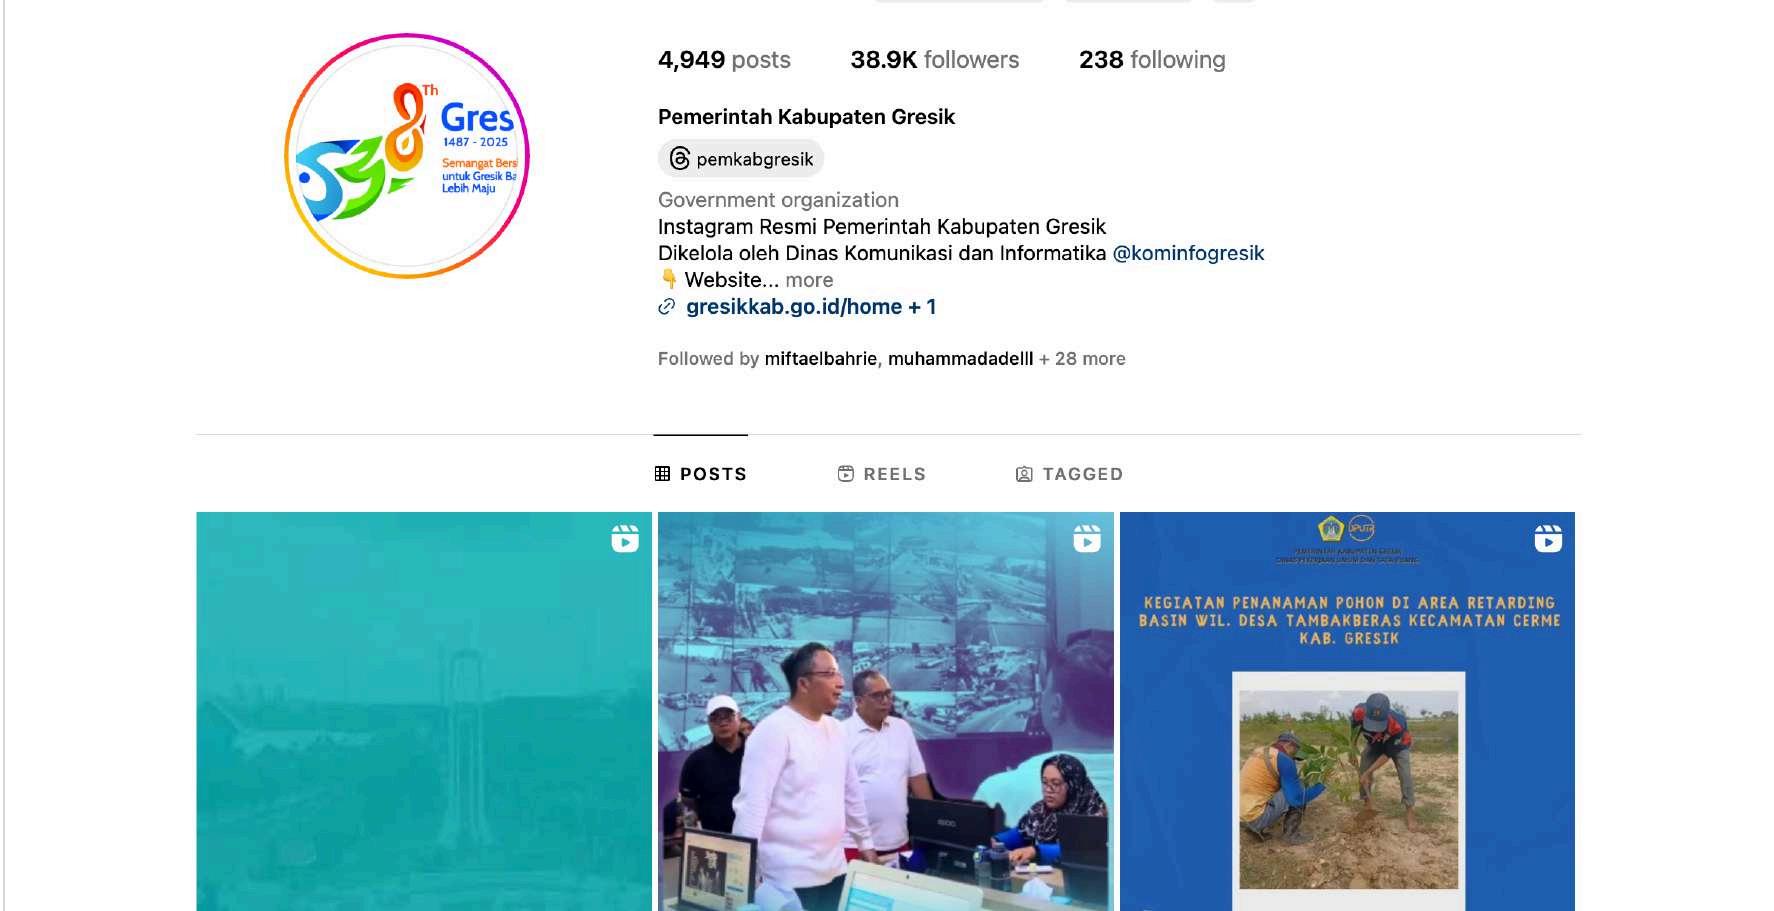The image size is (1774, 911).
Task: Visit the @kominfogresik mention link
Action: [1188, 253]
